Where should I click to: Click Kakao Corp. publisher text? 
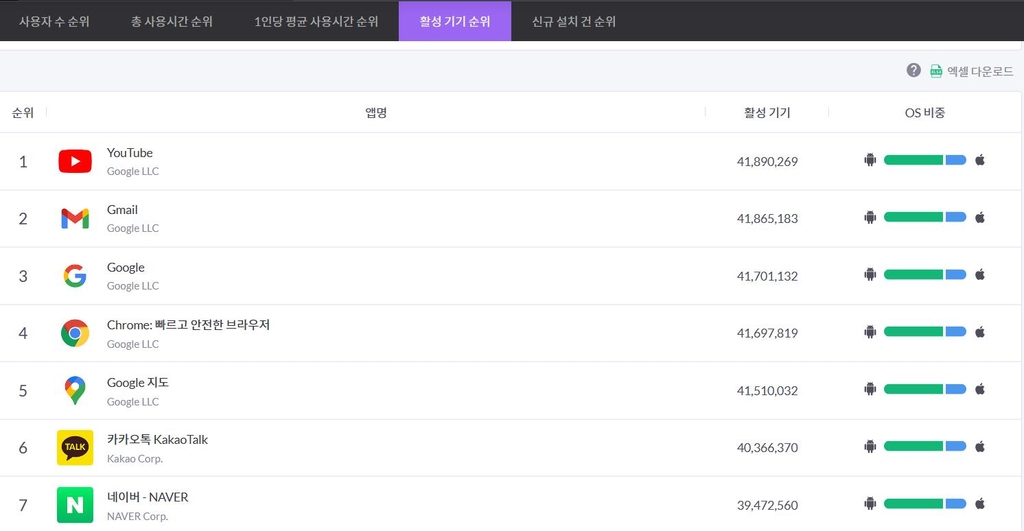pos(135,459)
